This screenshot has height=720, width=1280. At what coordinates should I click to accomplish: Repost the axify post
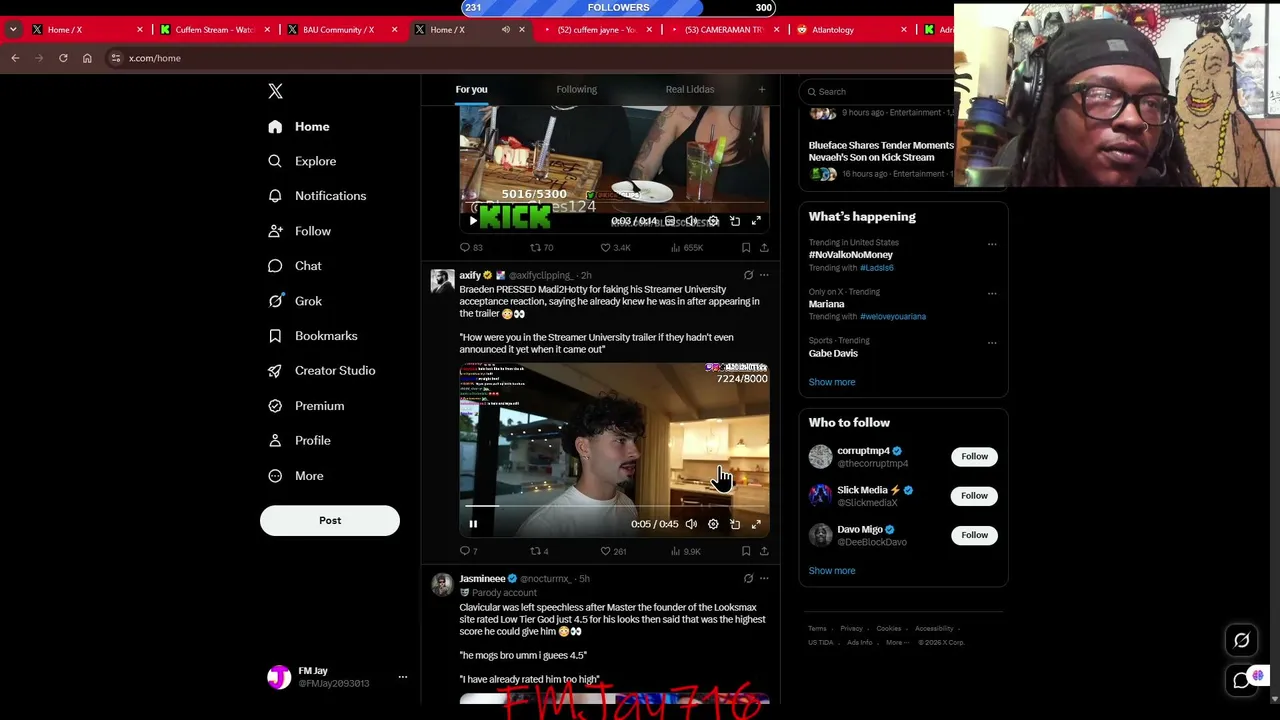click(539, 551)
